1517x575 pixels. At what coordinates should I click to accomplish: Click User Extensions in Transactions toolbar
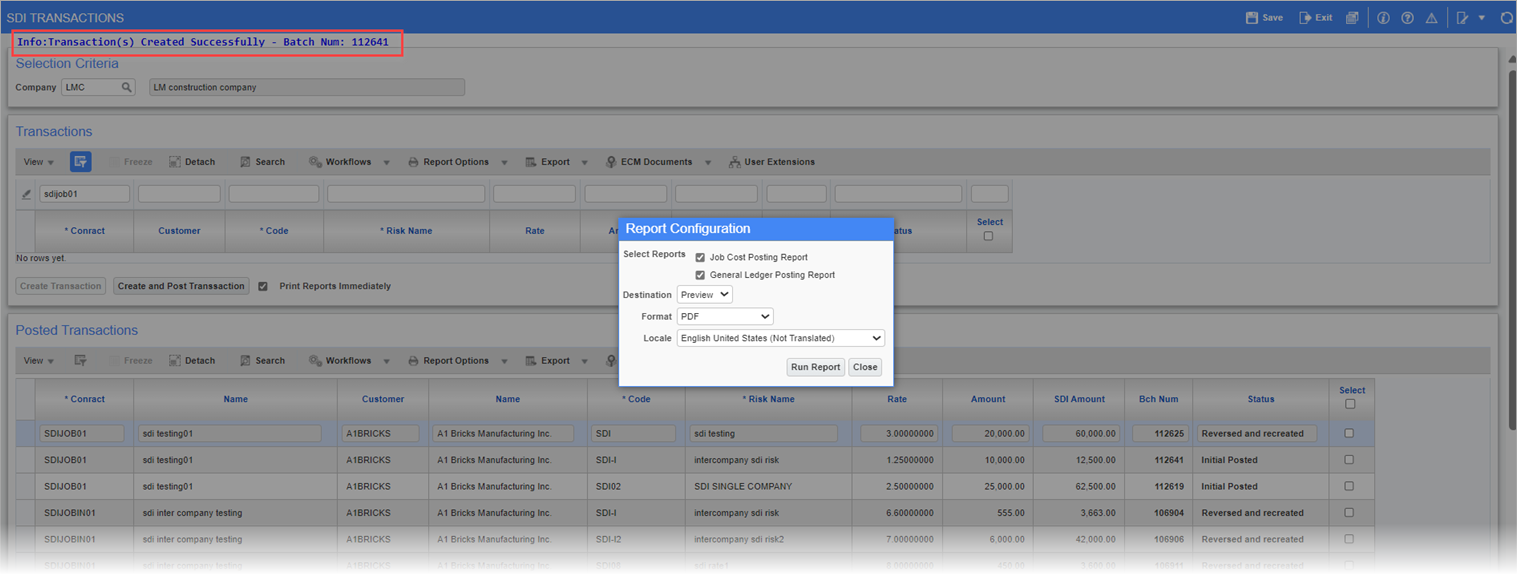[771, 162]
